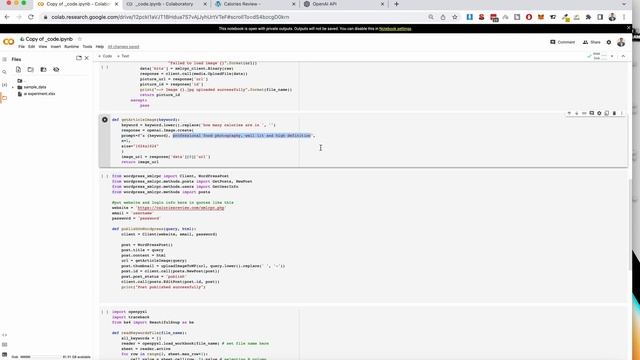
Task: Open the Runtime menu
Action: (71, 47)
